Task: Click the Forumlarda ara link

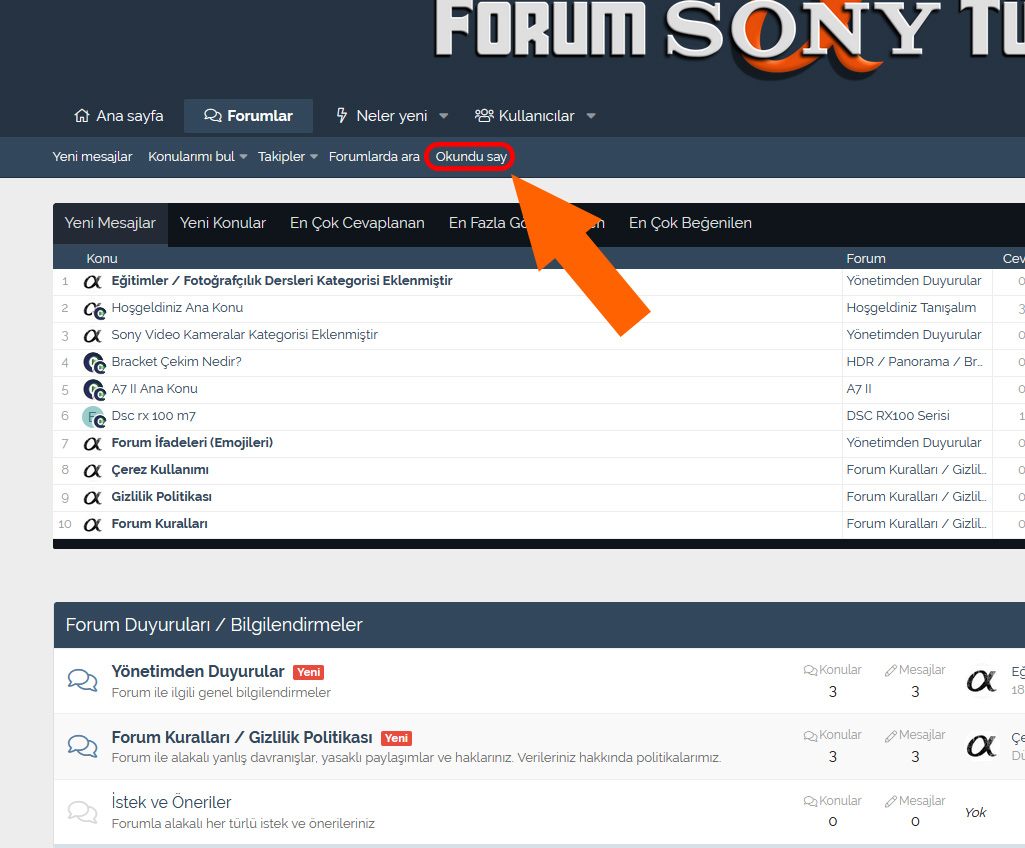Action: pyautogui.click(x=374, y=157)
